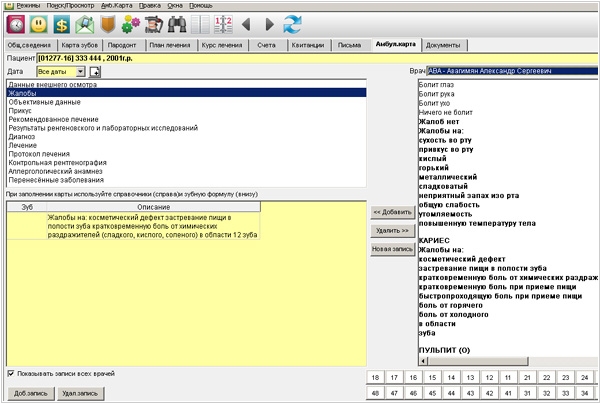Switch to the 'Квитанции' tab

point(308,45)
